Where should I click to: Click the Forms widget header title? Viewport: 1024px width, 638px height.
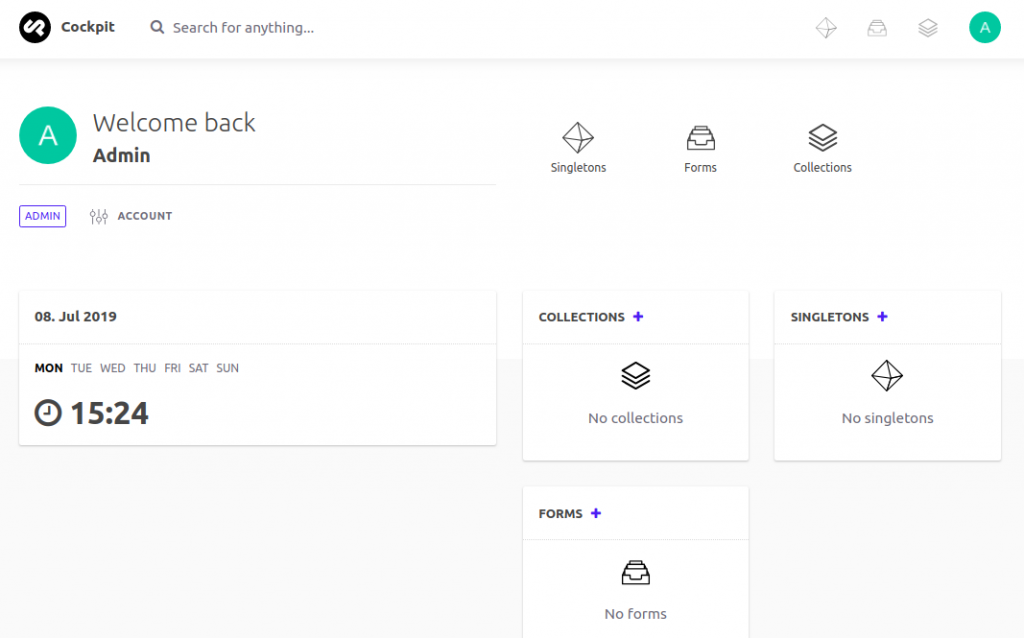tap(560, 514)
